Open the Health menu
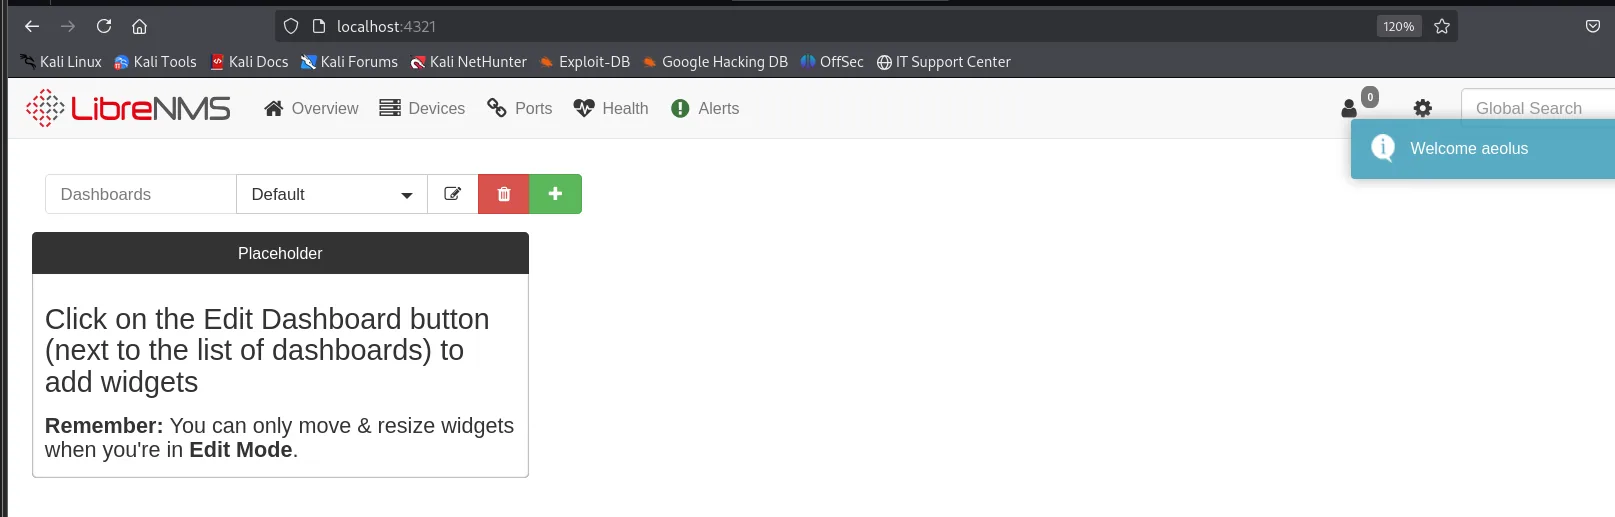The height and width of the screenshot is (517, 1615). 611,108
